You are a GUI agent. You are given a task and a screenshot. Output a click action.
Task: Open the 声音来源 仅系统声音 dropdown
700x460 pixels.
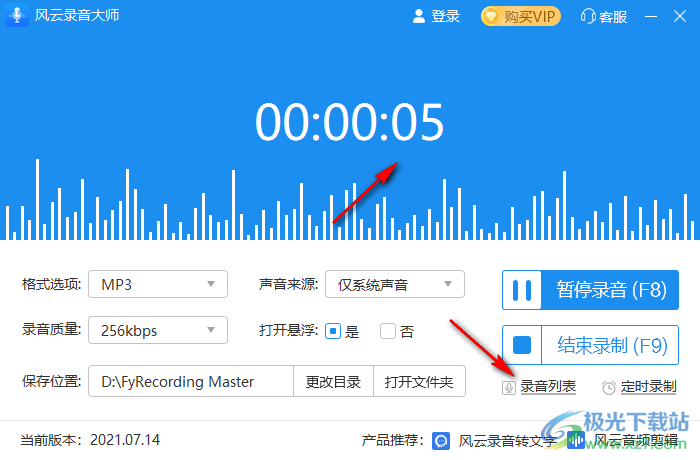(395, 284)
